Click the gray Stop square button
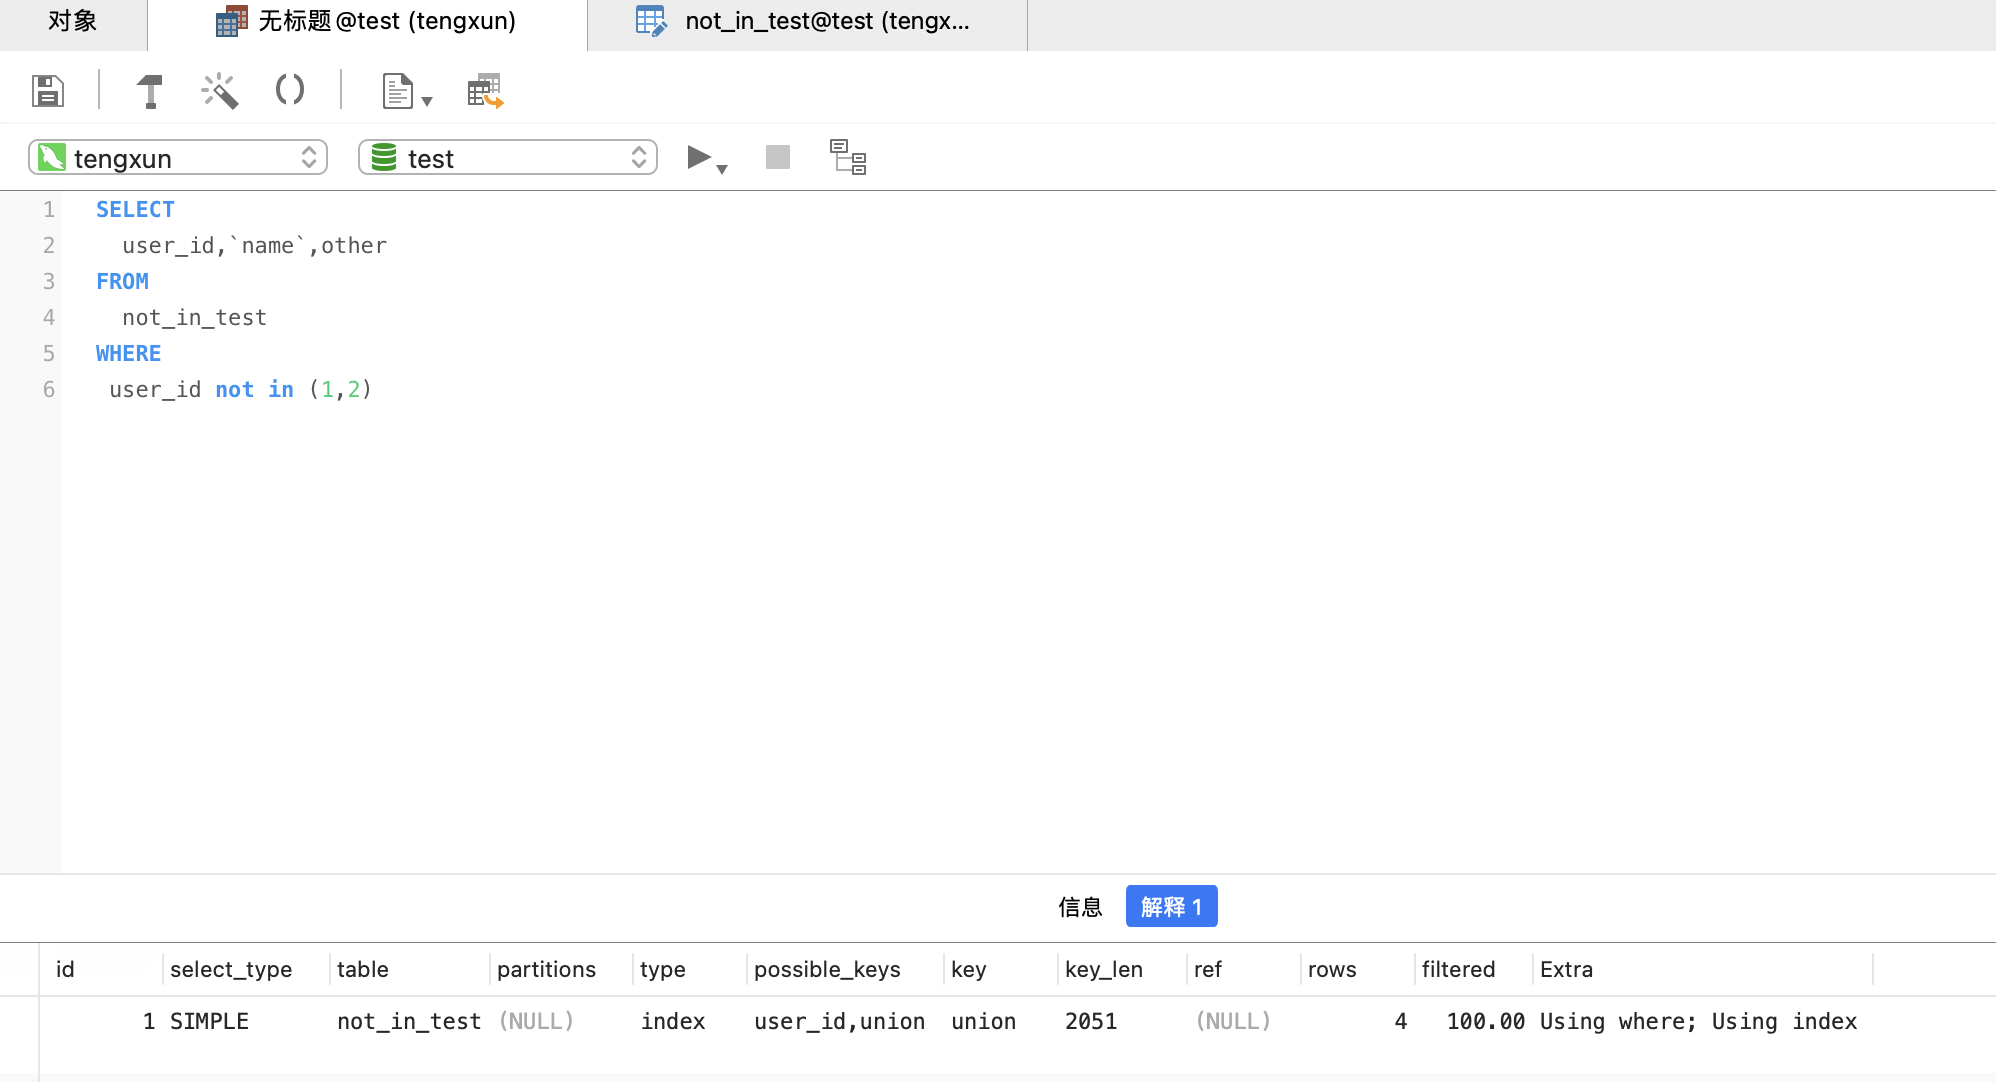Image resolution: width=1996 pixels, height=1082 pixels. [777, 157]
